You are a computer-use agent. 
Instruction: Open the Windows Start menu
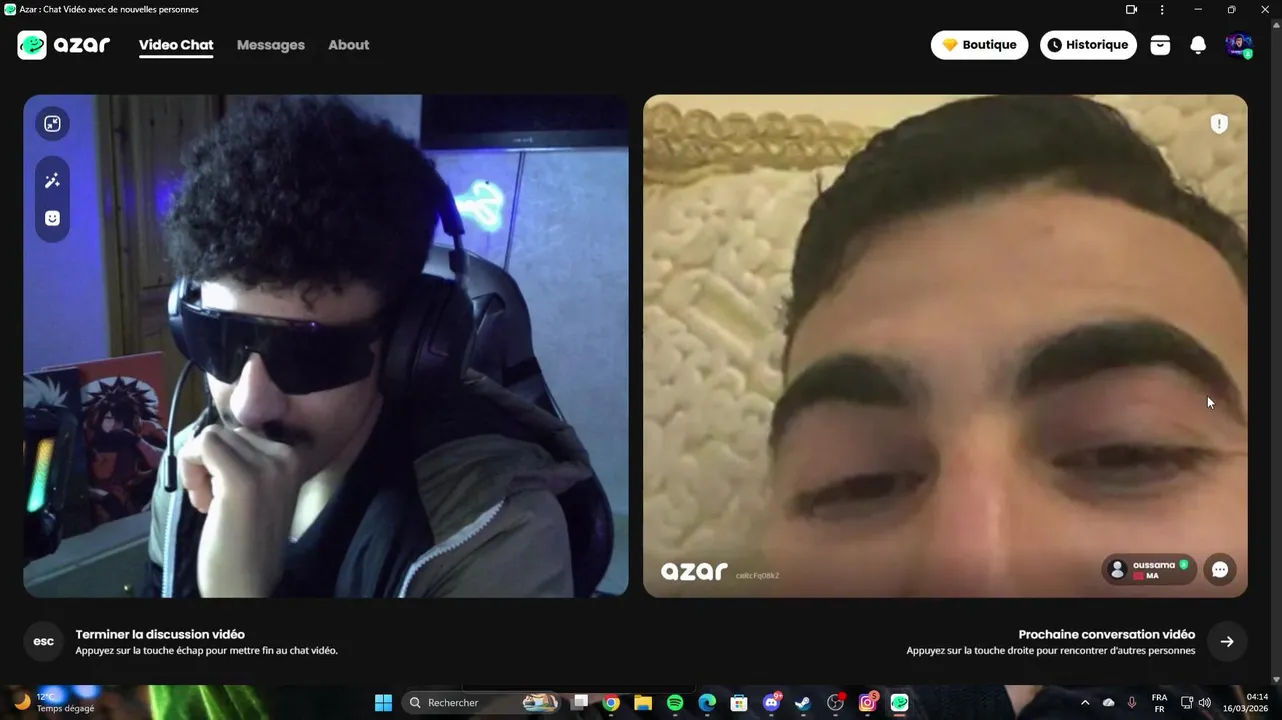[x=383, y=703]
